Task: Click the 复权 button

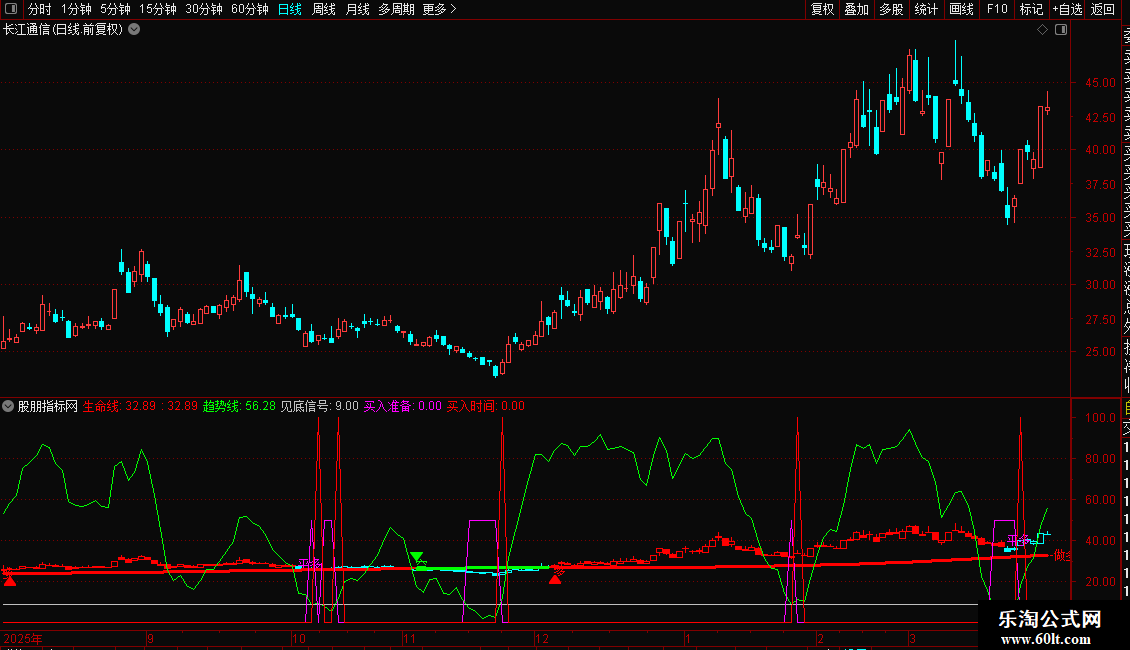Action: 822,9
